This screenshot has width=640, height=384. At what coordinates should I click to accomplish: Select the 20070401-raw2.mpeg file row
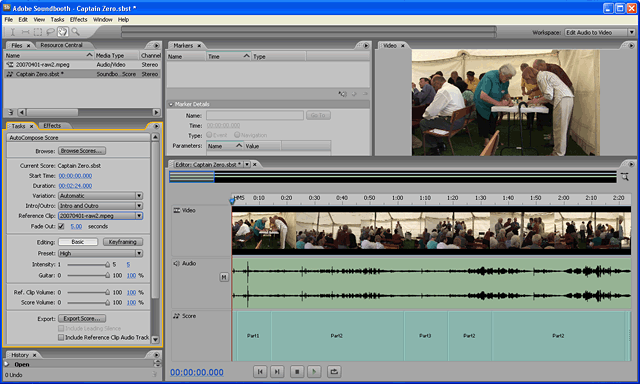click(x=82, y=64)
